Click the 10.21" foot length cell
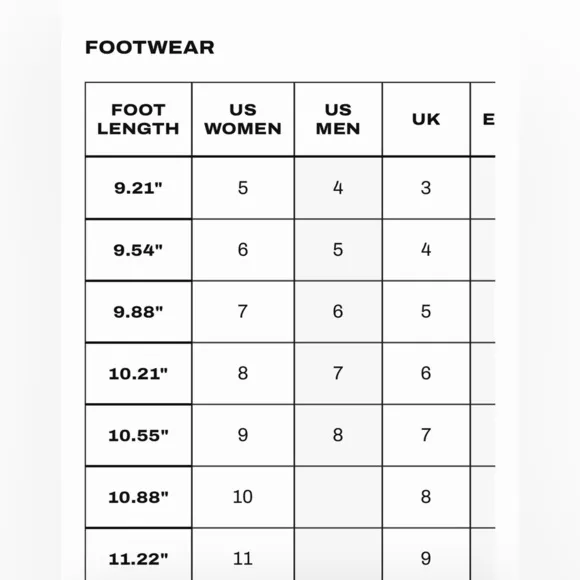 point(138,374)
